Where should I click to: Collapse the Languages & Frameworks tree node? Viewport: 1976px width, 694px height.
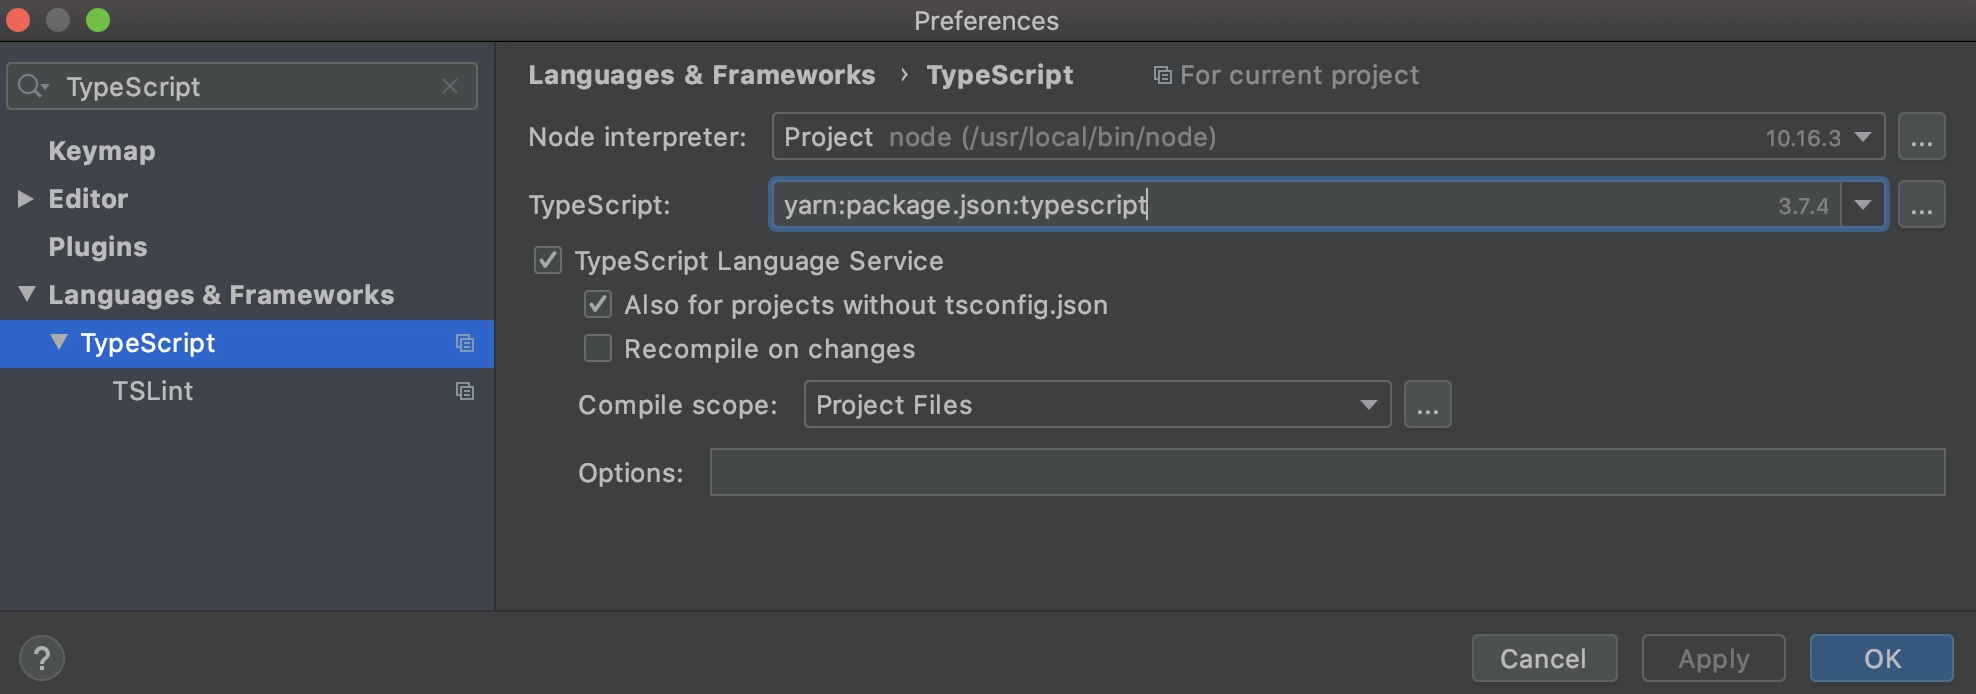tap(27, 294)
